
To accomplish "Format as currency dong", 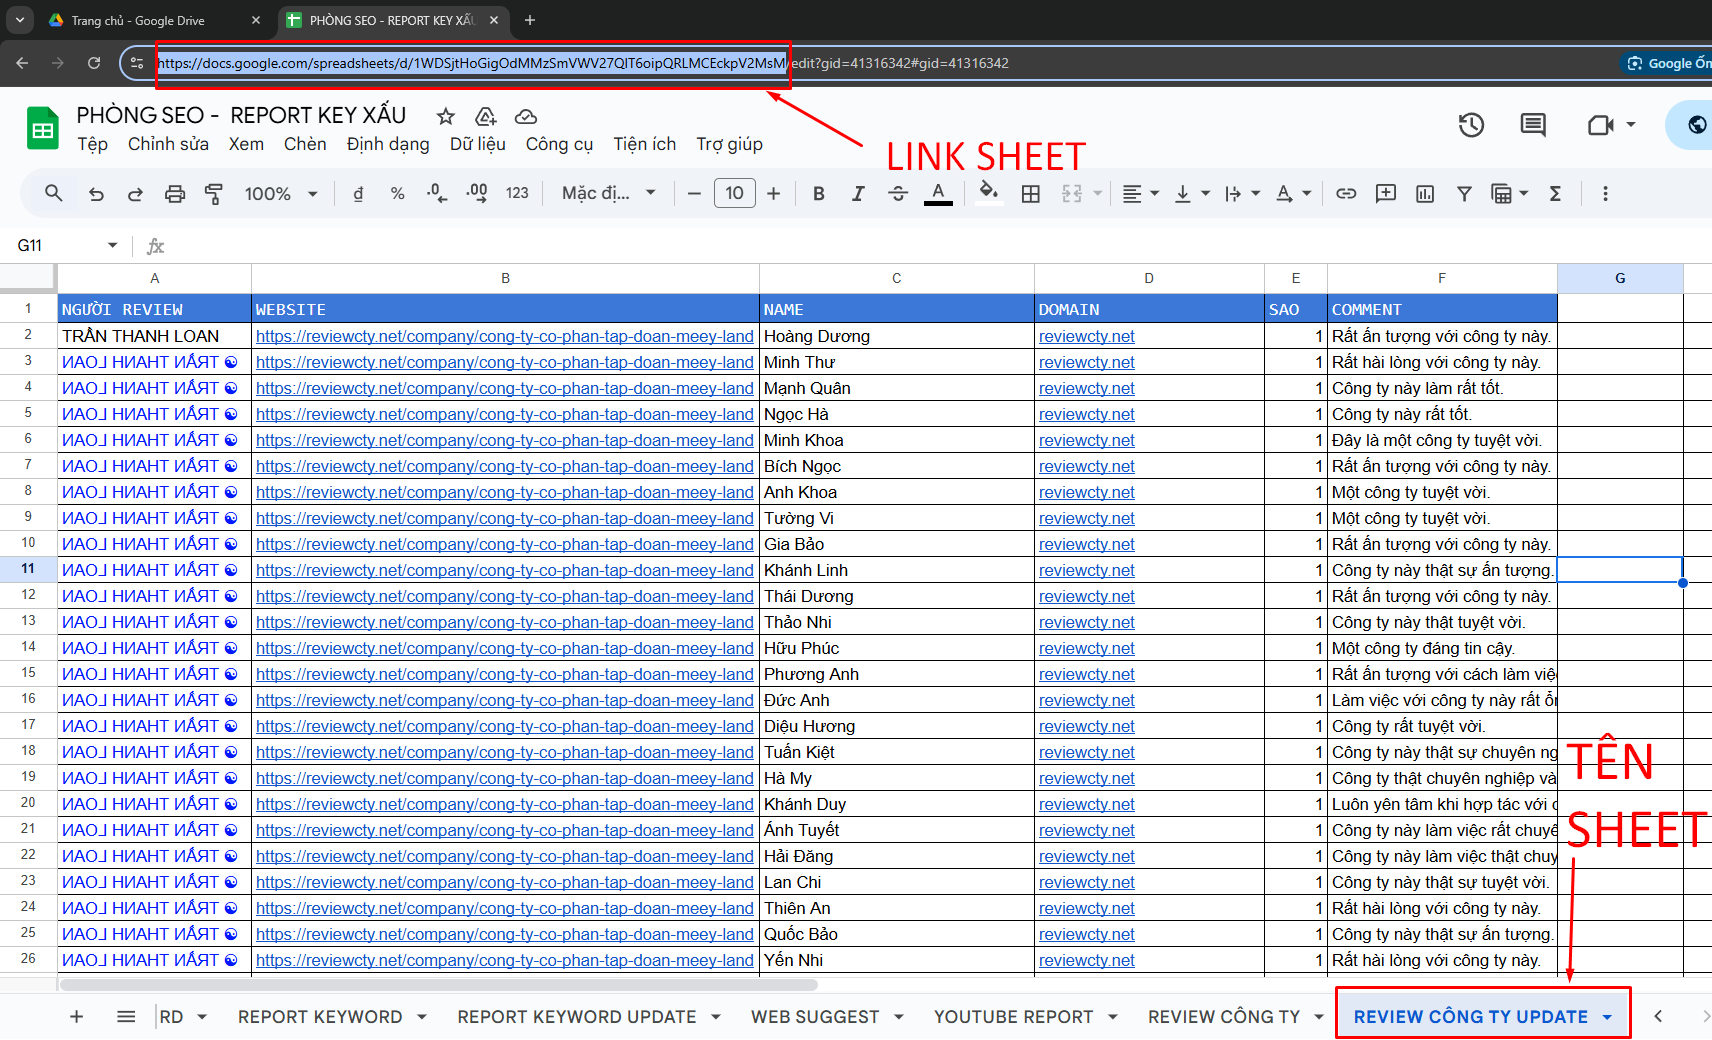I will click(x=358, y=193).
